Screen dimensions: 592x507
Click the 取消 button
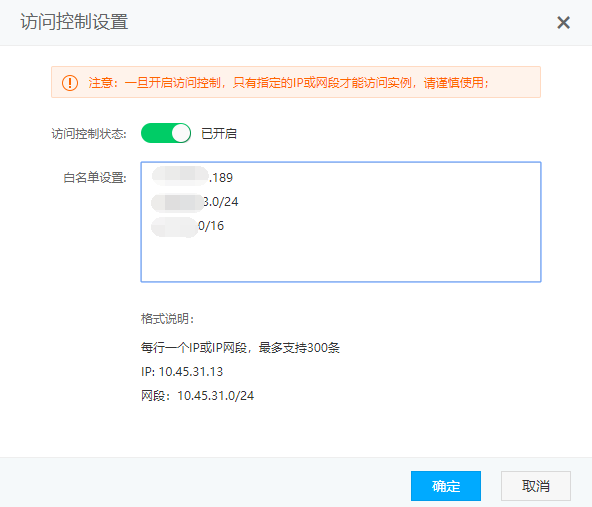point(536,486)
